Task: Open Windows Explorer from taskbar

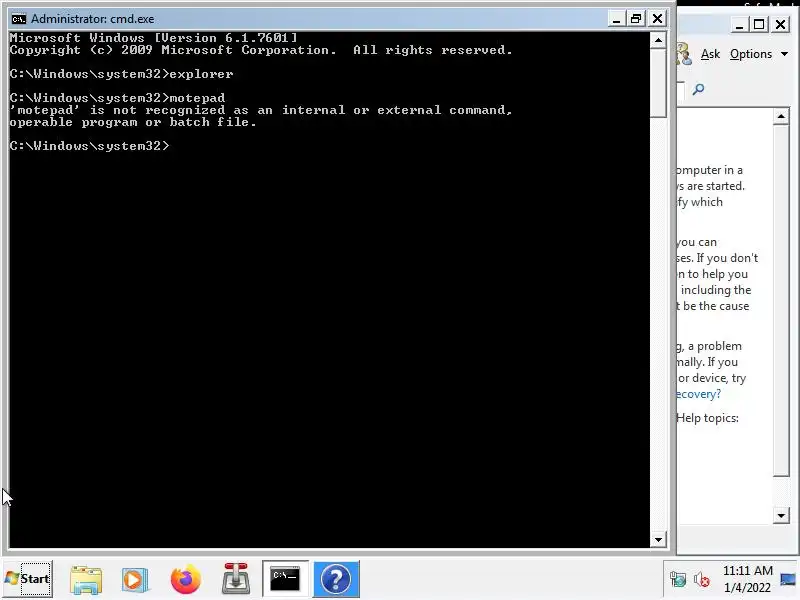Action: [86, 579]
